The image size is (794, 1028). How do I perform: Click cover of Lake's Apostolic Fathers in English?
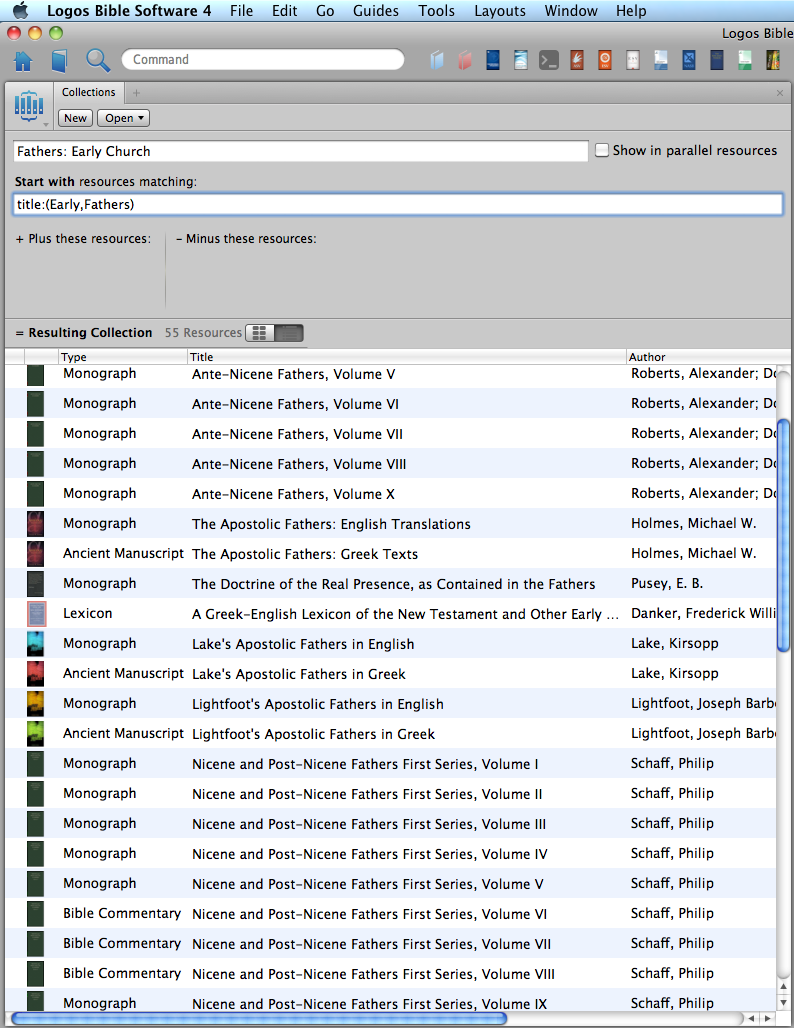35,644
